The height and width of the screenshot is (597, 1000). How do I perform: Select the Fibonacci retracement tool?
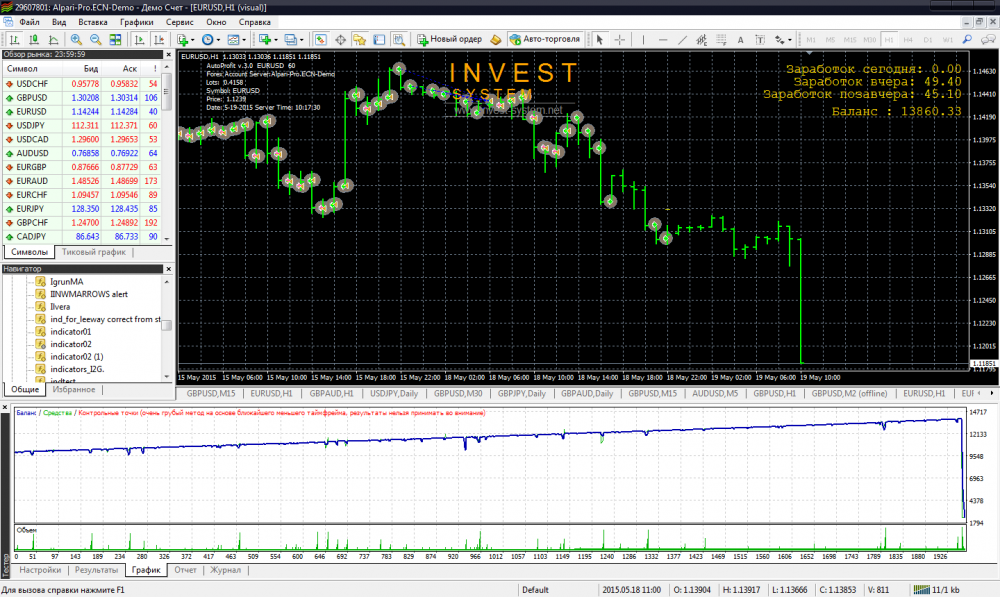pyautogui.click(x=721, y=40)
